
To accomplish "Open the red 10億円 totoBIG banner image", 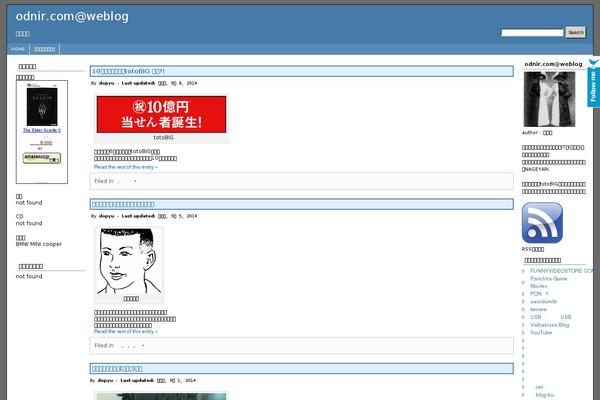I will [x=161, y=114].
